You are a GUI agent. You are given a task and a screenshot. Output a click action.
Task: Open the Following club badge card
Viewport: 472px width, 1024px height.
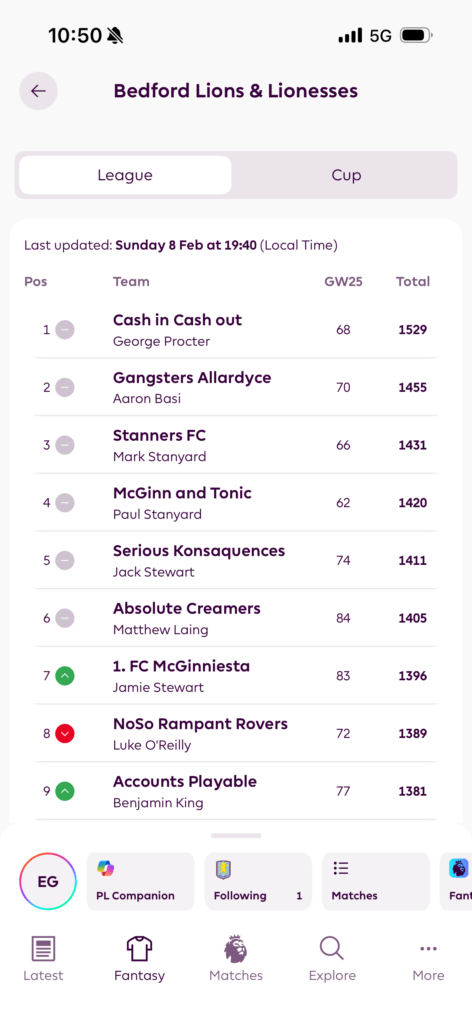pyautogui.click(x=258, y=882)
